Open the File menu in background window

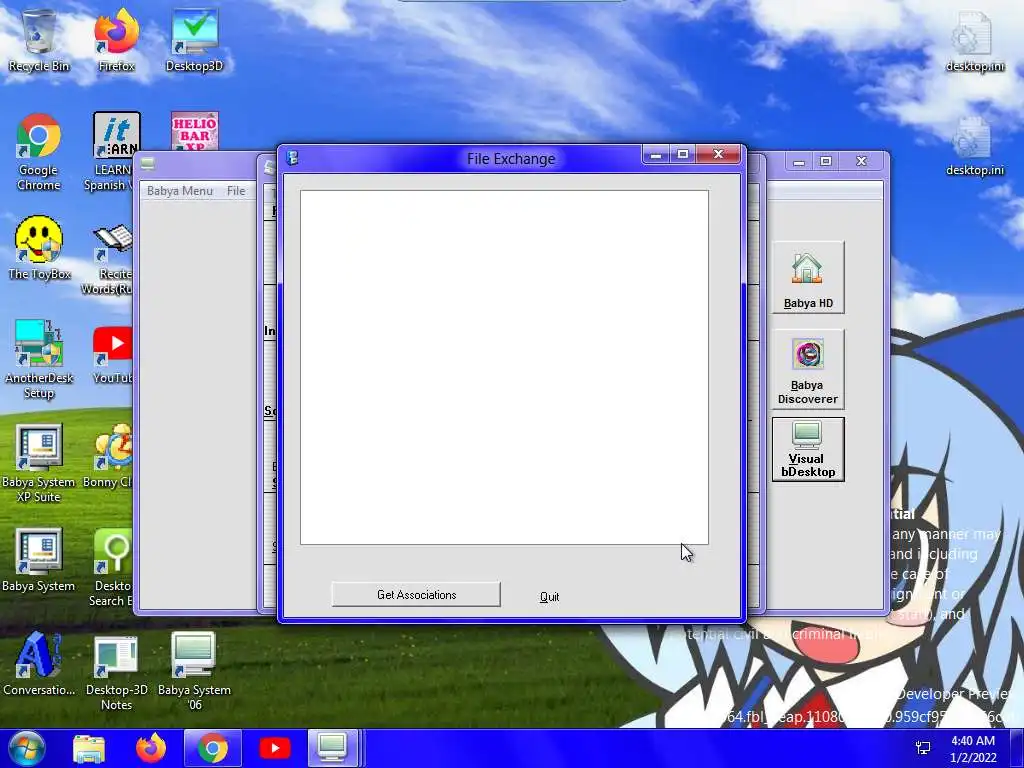click(236, 191)
